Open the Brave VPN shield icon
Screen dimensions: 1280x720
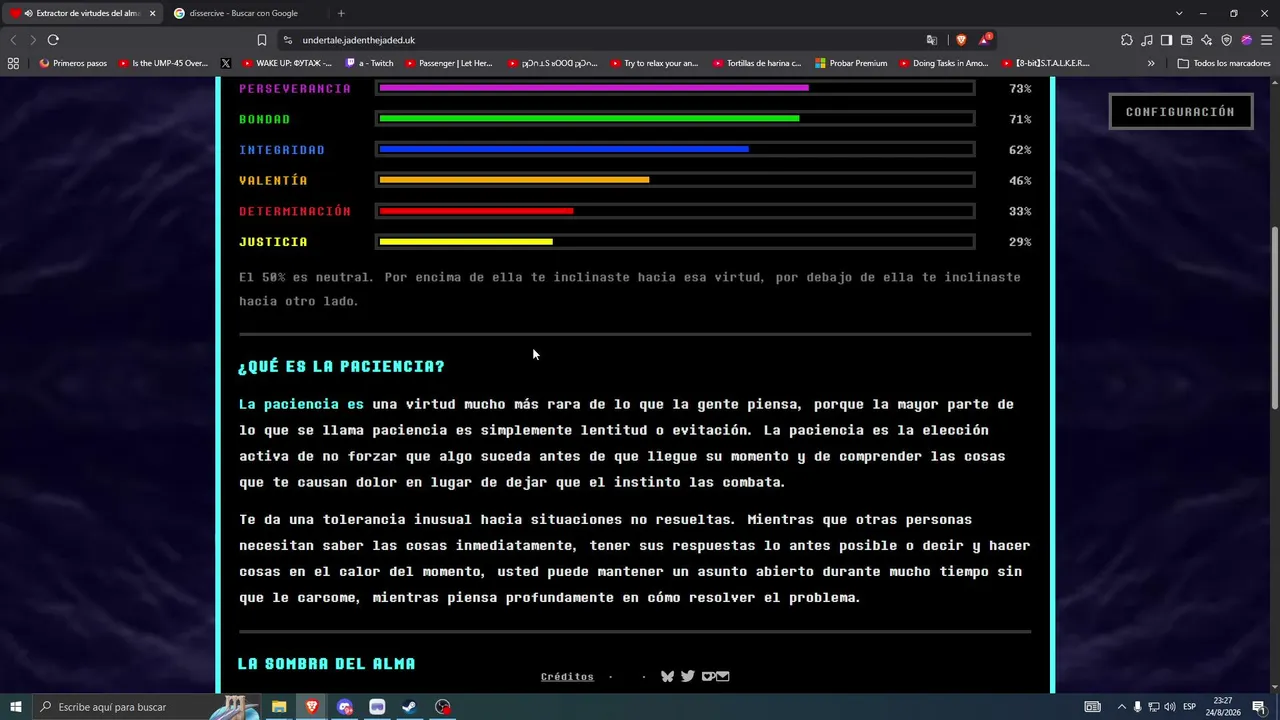point(1227,40)
